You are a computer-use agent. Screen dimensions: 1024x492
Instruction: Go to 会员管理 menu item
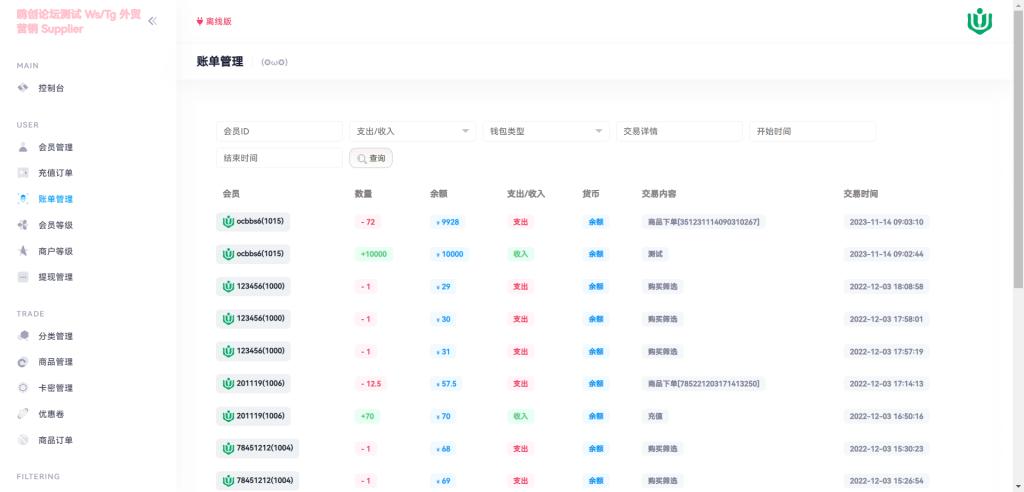[x=56, y=147]
